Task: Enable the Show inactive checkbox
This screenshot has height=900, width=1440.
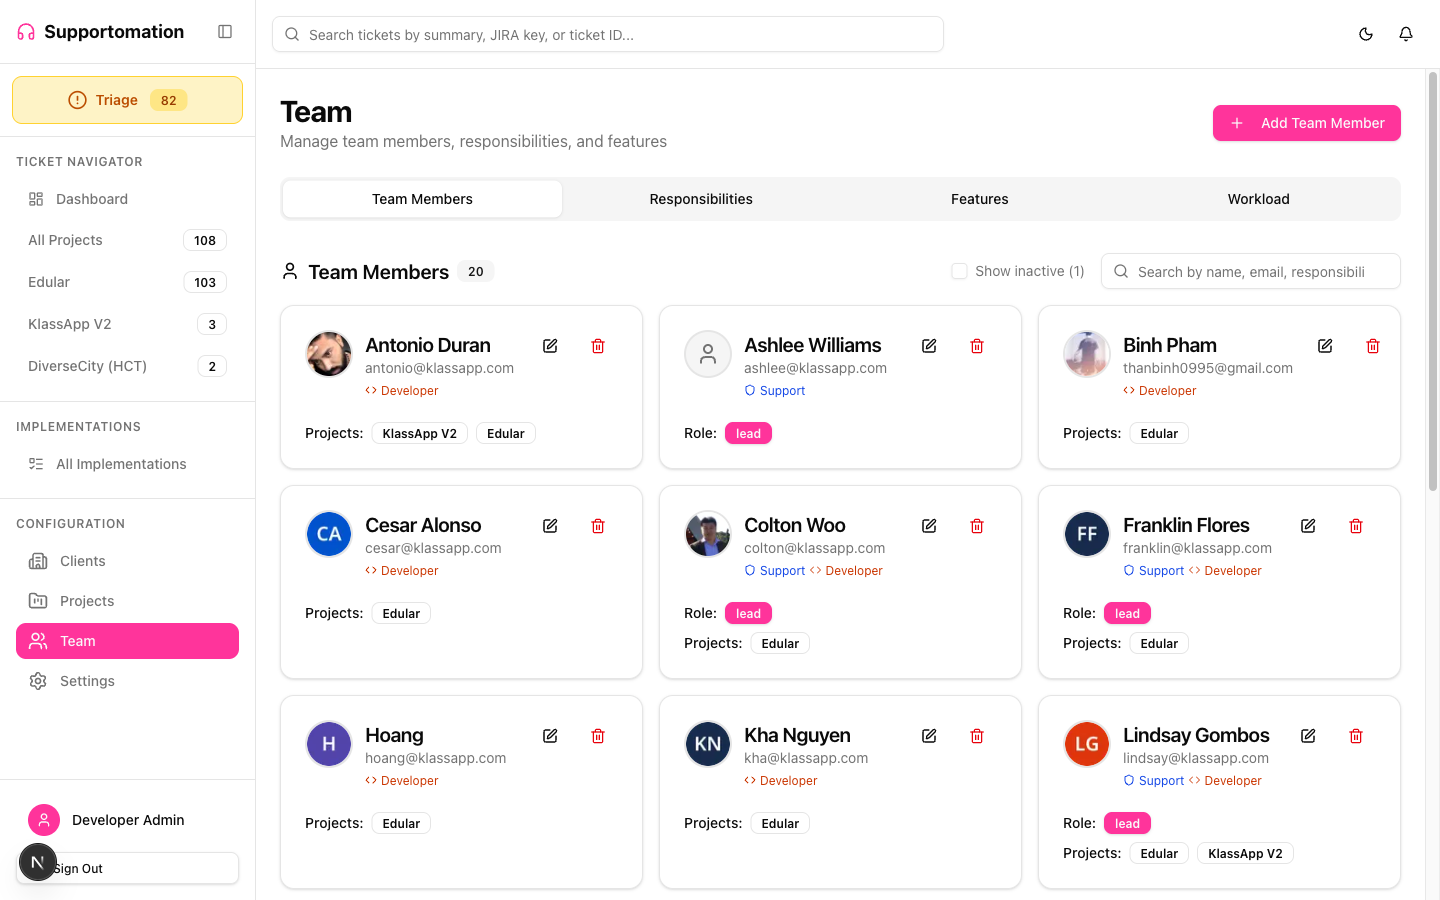Action: [x=959, y=270]
